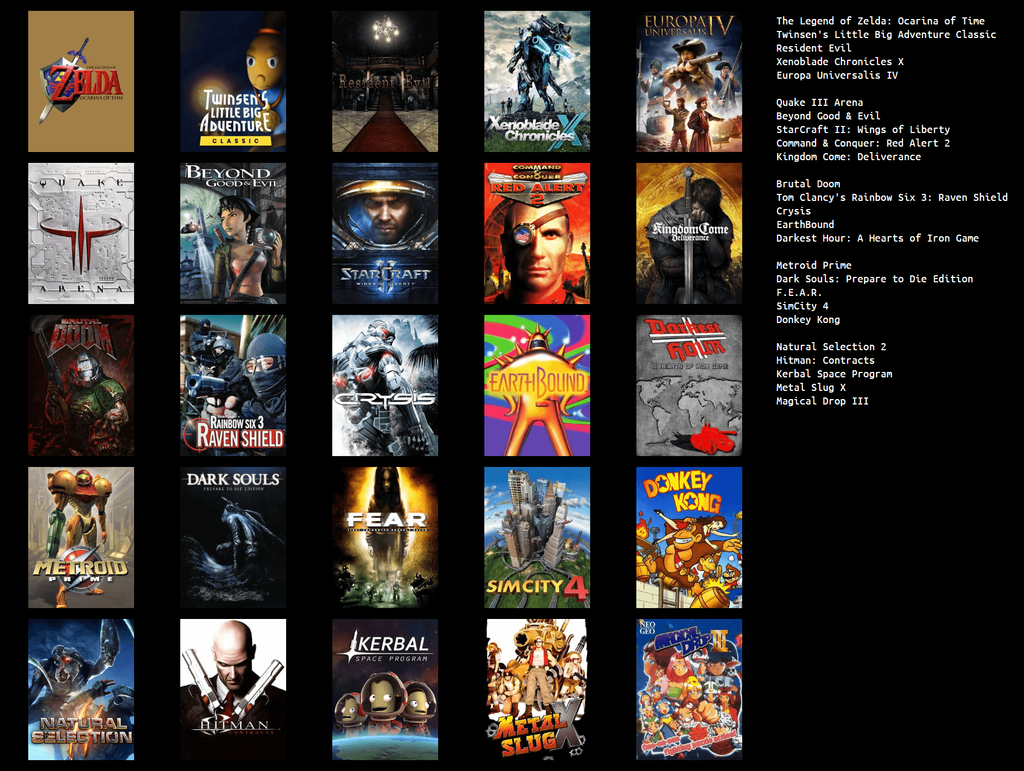
Task: Click 'Command & Conquer: Red Alert 2' text
Action: [863, 143]
